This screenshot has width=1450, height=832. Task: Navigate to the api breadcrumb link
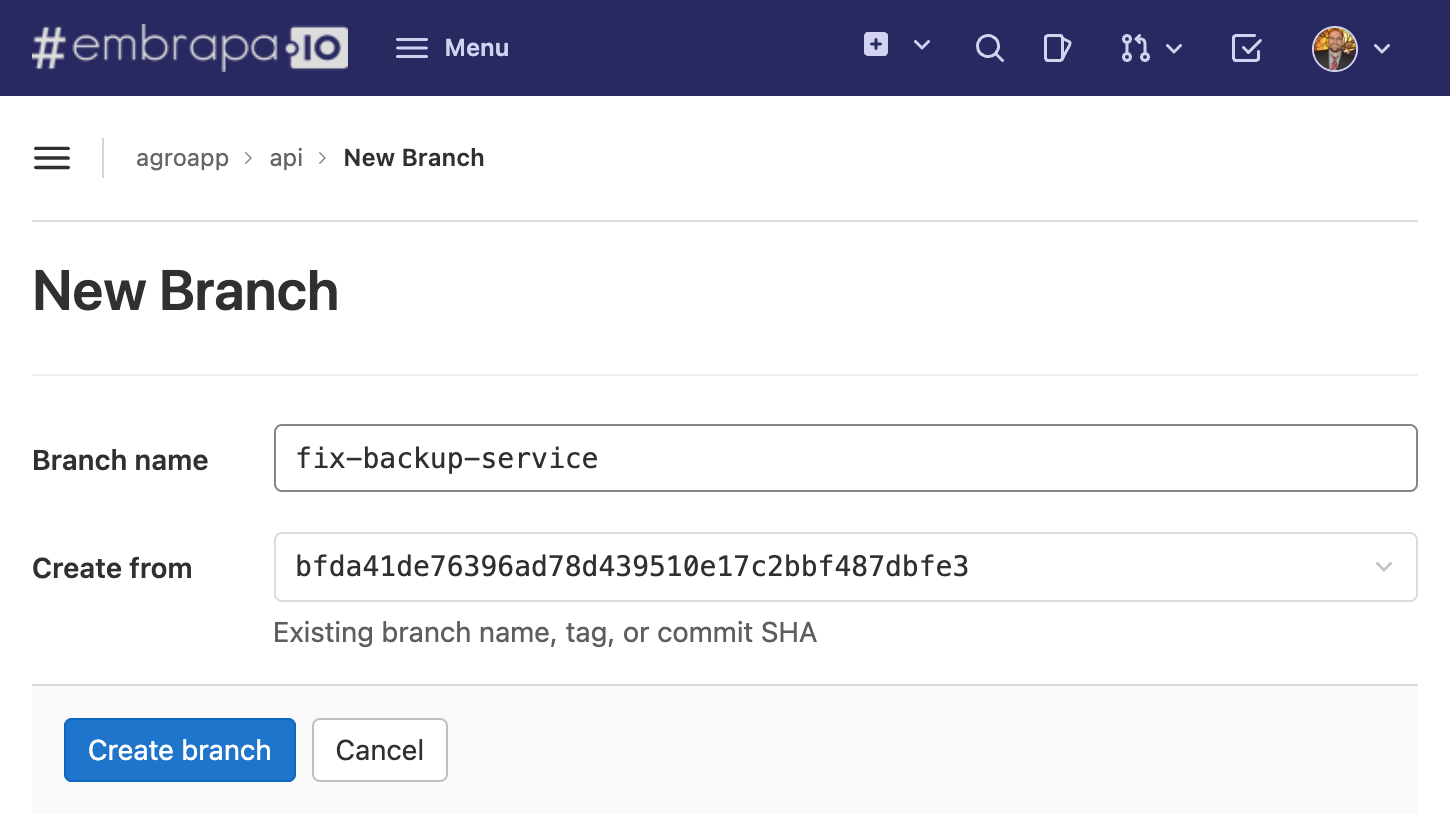click(x=286, y=158)
